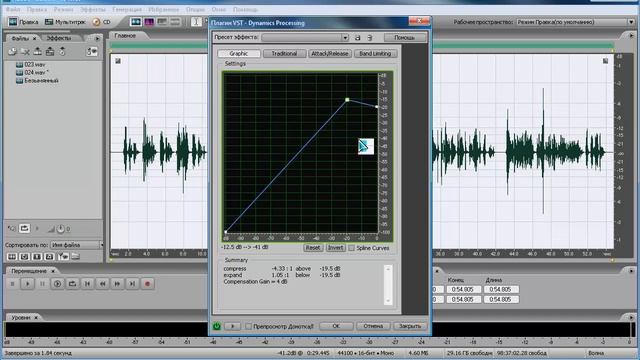Click the Отмена cancel button
Viewport: 640px width, 360px height.
tap(373, 326)
